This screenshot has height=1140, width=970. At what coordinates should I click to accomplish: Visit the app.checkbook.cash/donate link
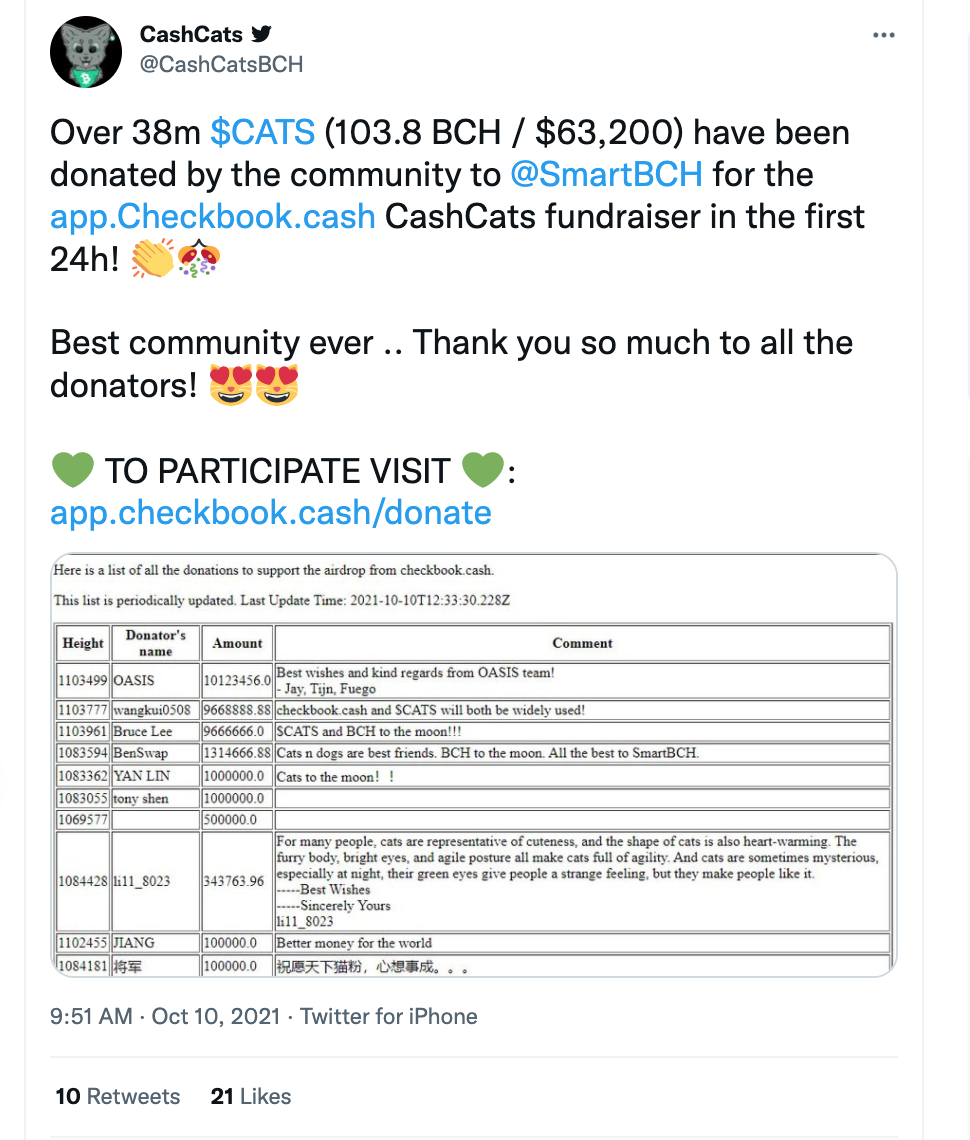(270, 513)
